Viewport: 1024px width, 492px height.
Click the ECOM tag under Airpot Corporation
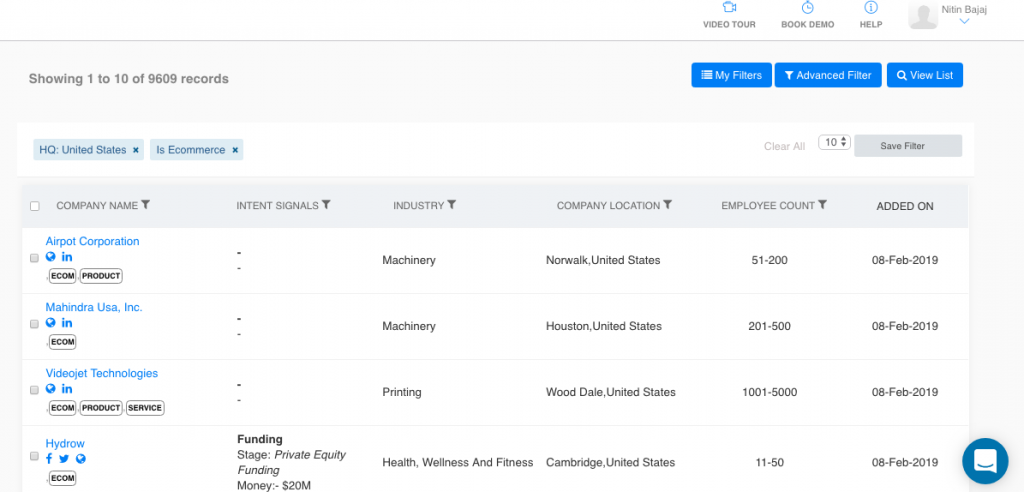pyautogui.click(x=63, y=276)
